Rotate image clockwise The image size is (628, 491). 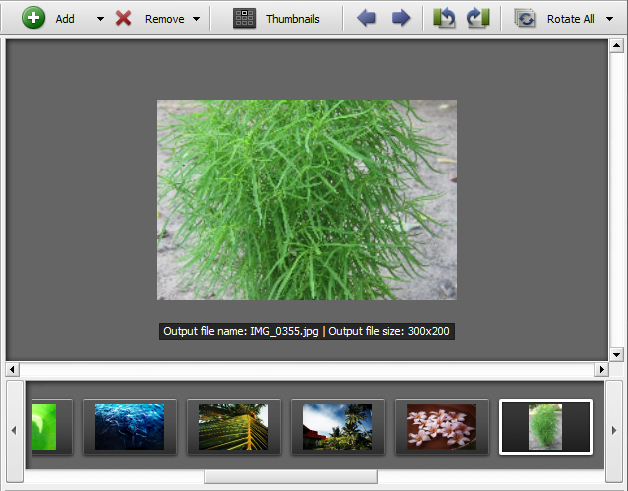[478, 18]
